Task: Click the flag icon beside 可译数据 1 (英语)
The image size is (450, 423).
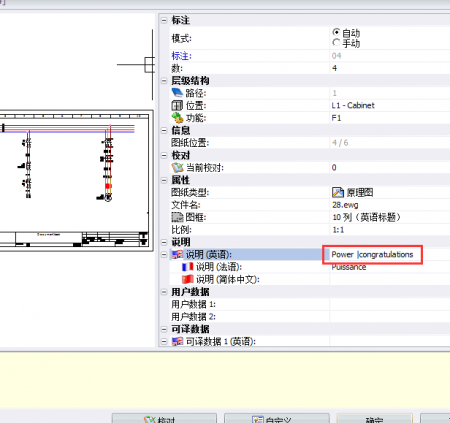Action: point(177,341)
